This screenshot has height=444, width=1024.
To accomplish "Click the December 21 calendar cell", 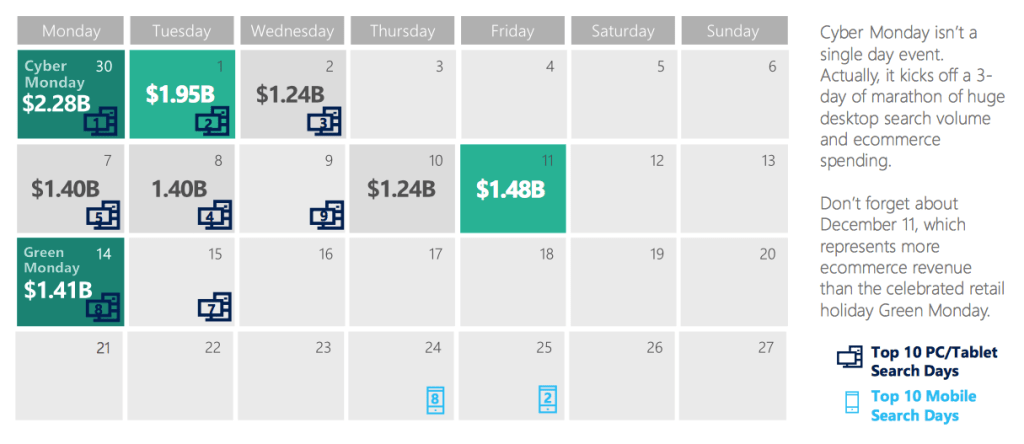I will tap(71, 376).
